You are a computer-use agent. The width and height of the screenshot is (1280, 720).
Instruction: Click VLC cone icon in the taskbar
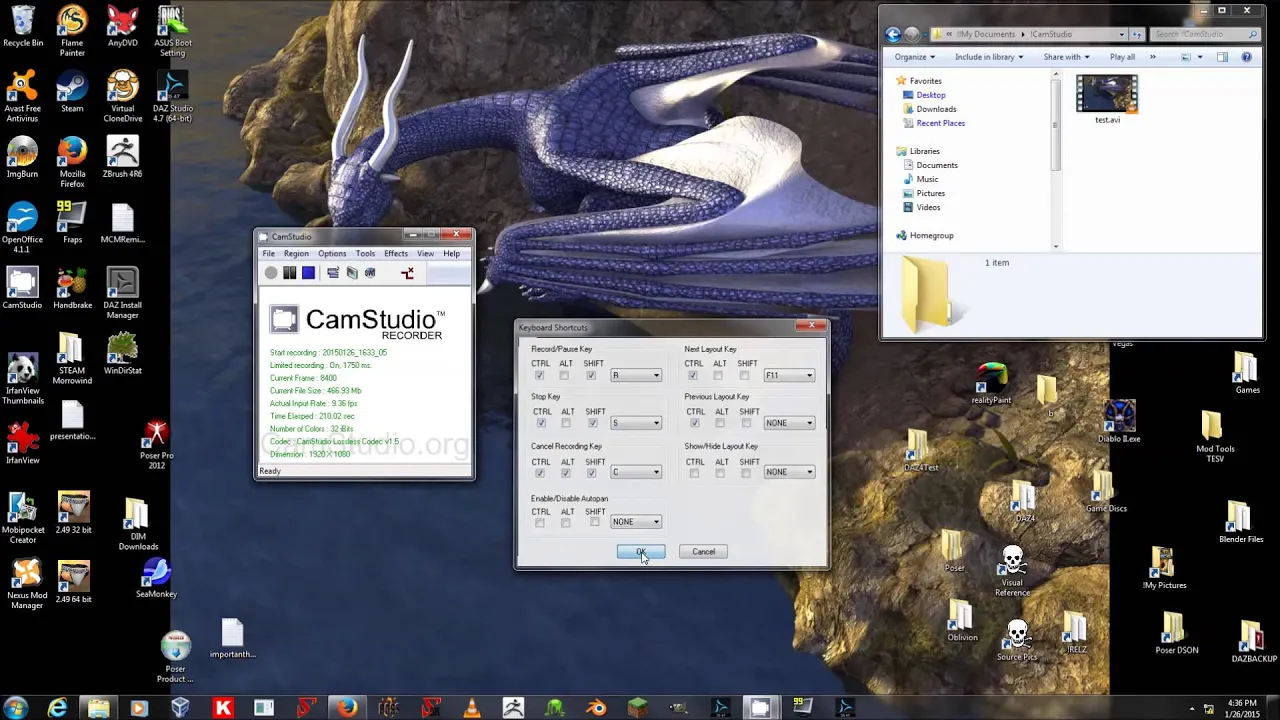(471, 708)
